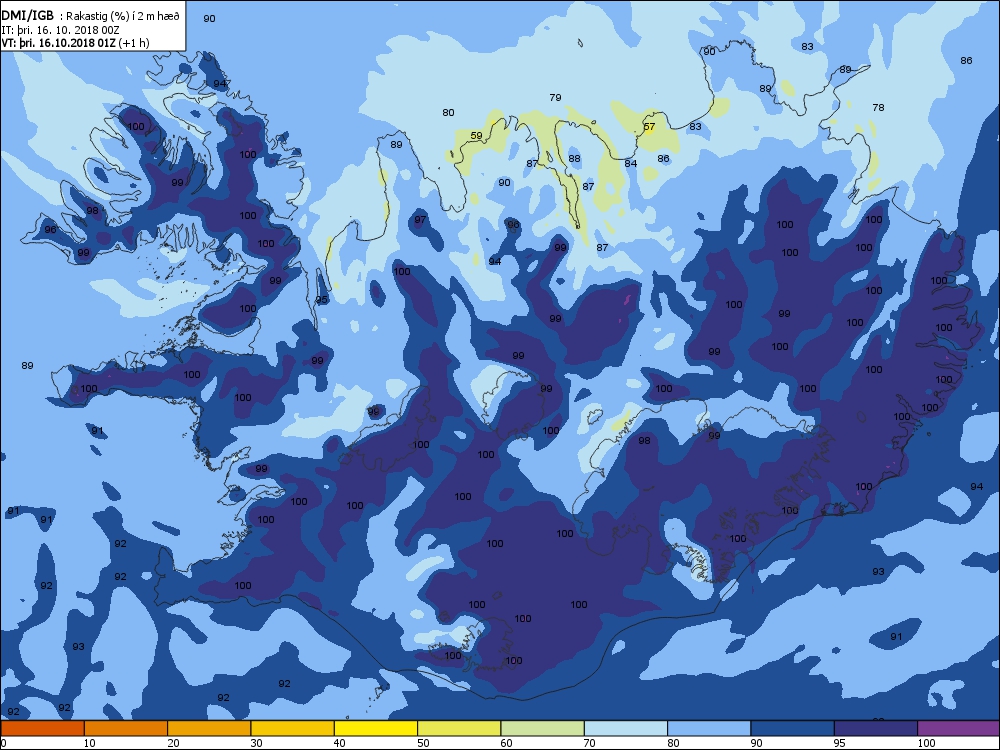Screen dimensions: 1000x750
Task: Click the legend scale tick label '40'
Action: (x=340, y=743)
